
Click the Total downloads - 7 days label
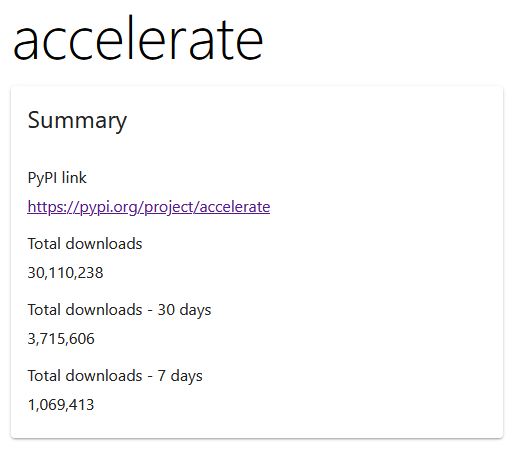(x=115, y=376)
